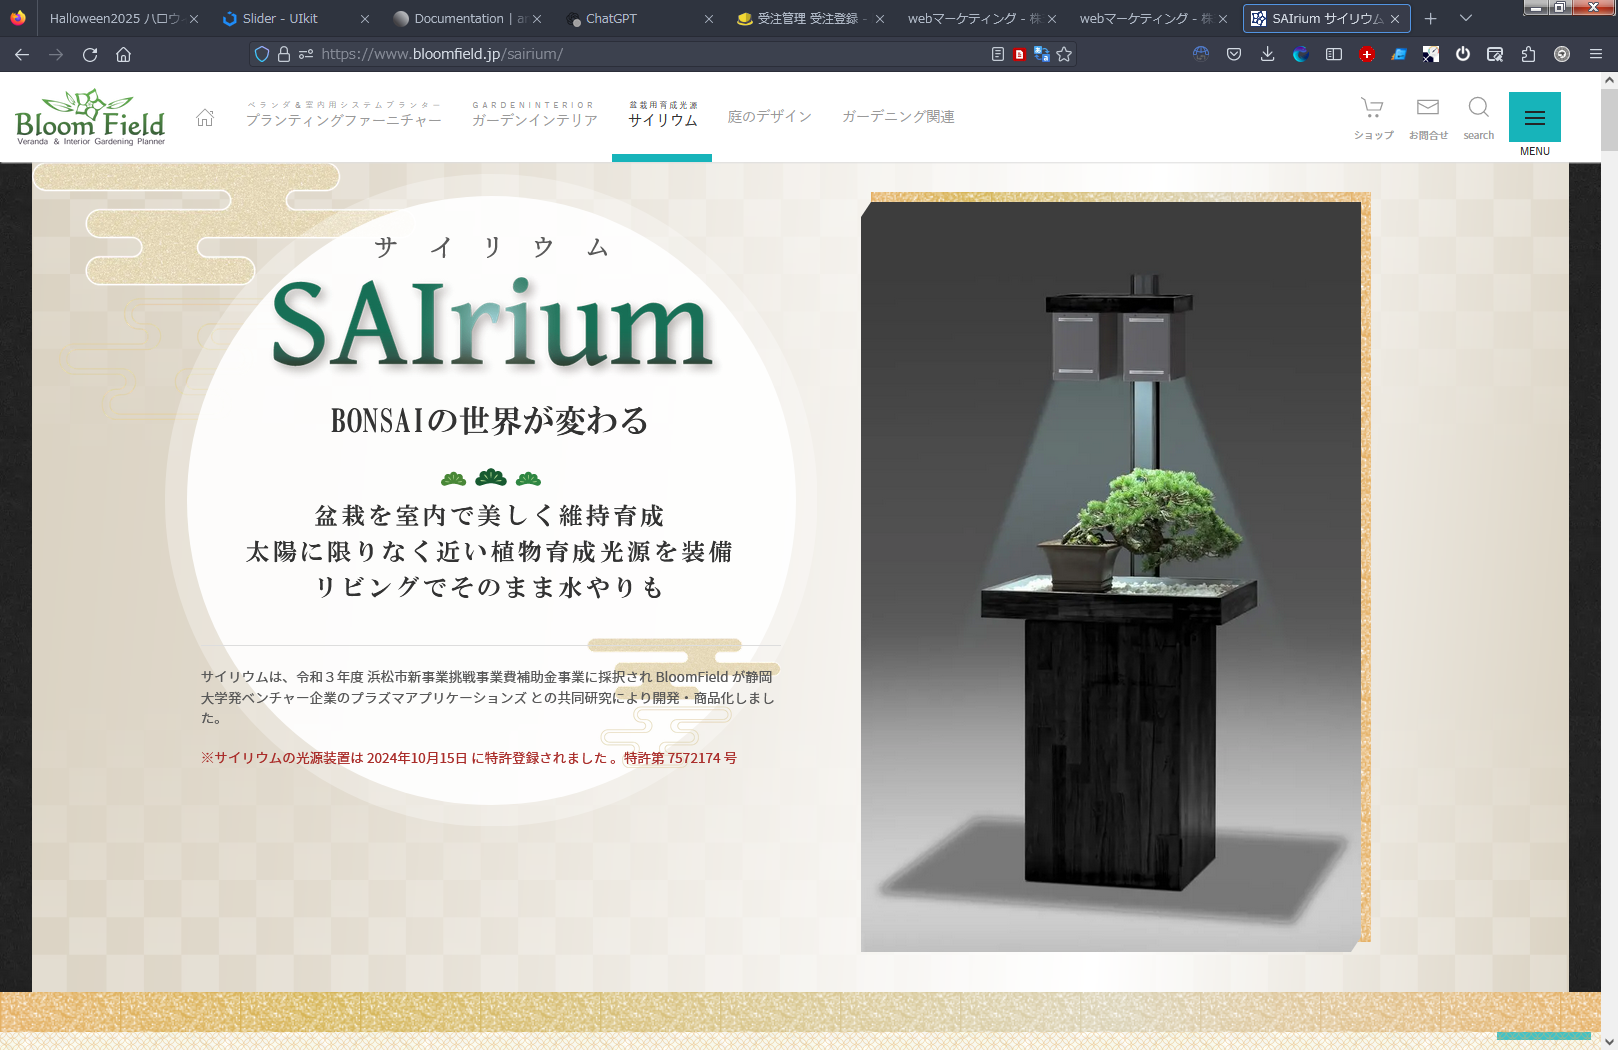Toggle reader view in address bar

click(997, 54)
